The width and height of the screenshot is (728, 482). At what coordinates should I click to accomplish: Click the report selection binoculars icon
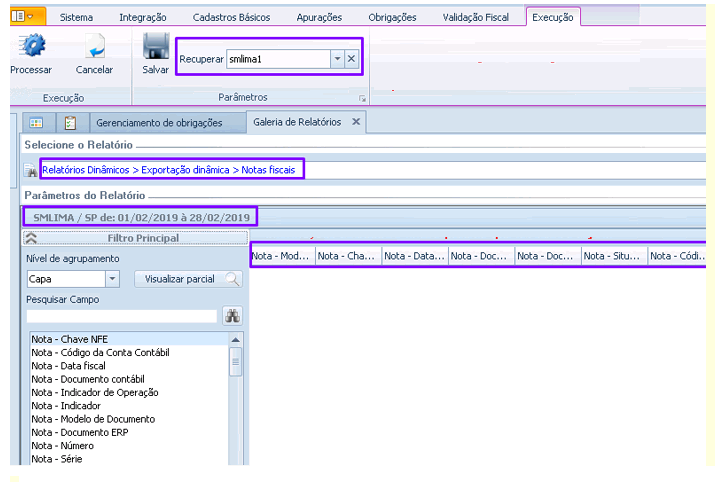coord(30,171)
